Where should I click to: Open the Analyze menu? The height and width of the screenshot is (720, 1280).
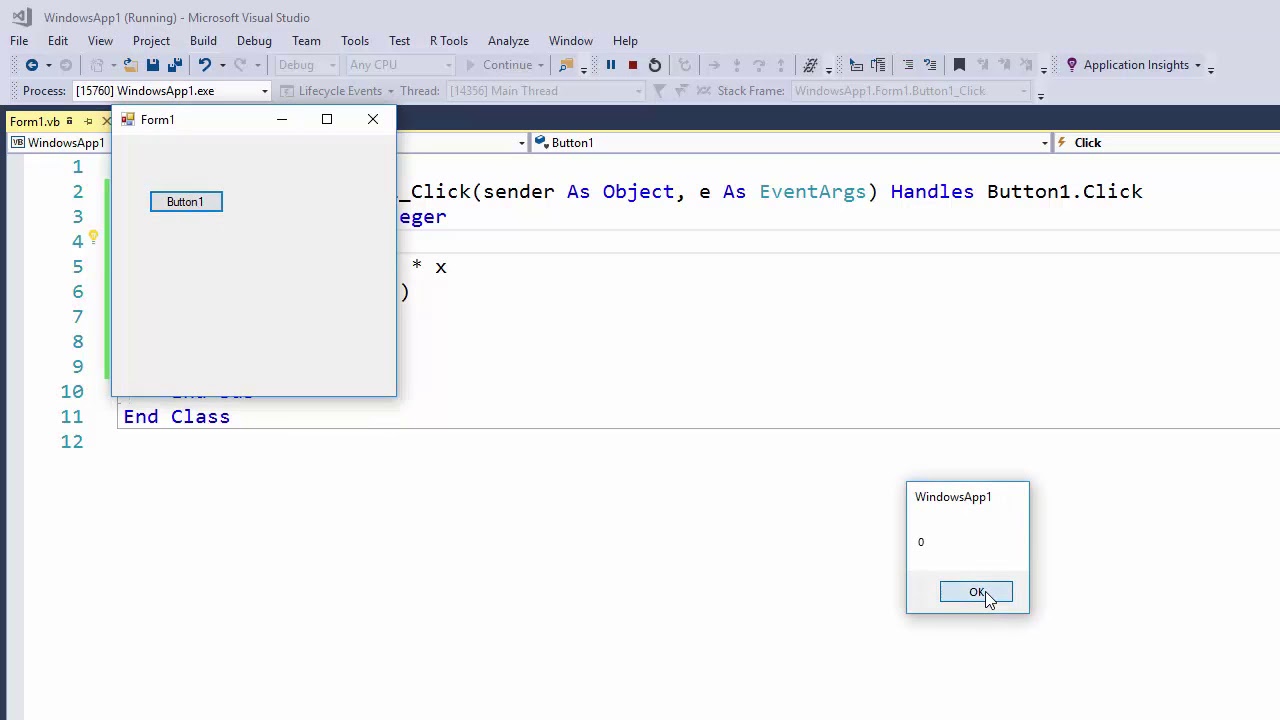(x=508, y=41)
